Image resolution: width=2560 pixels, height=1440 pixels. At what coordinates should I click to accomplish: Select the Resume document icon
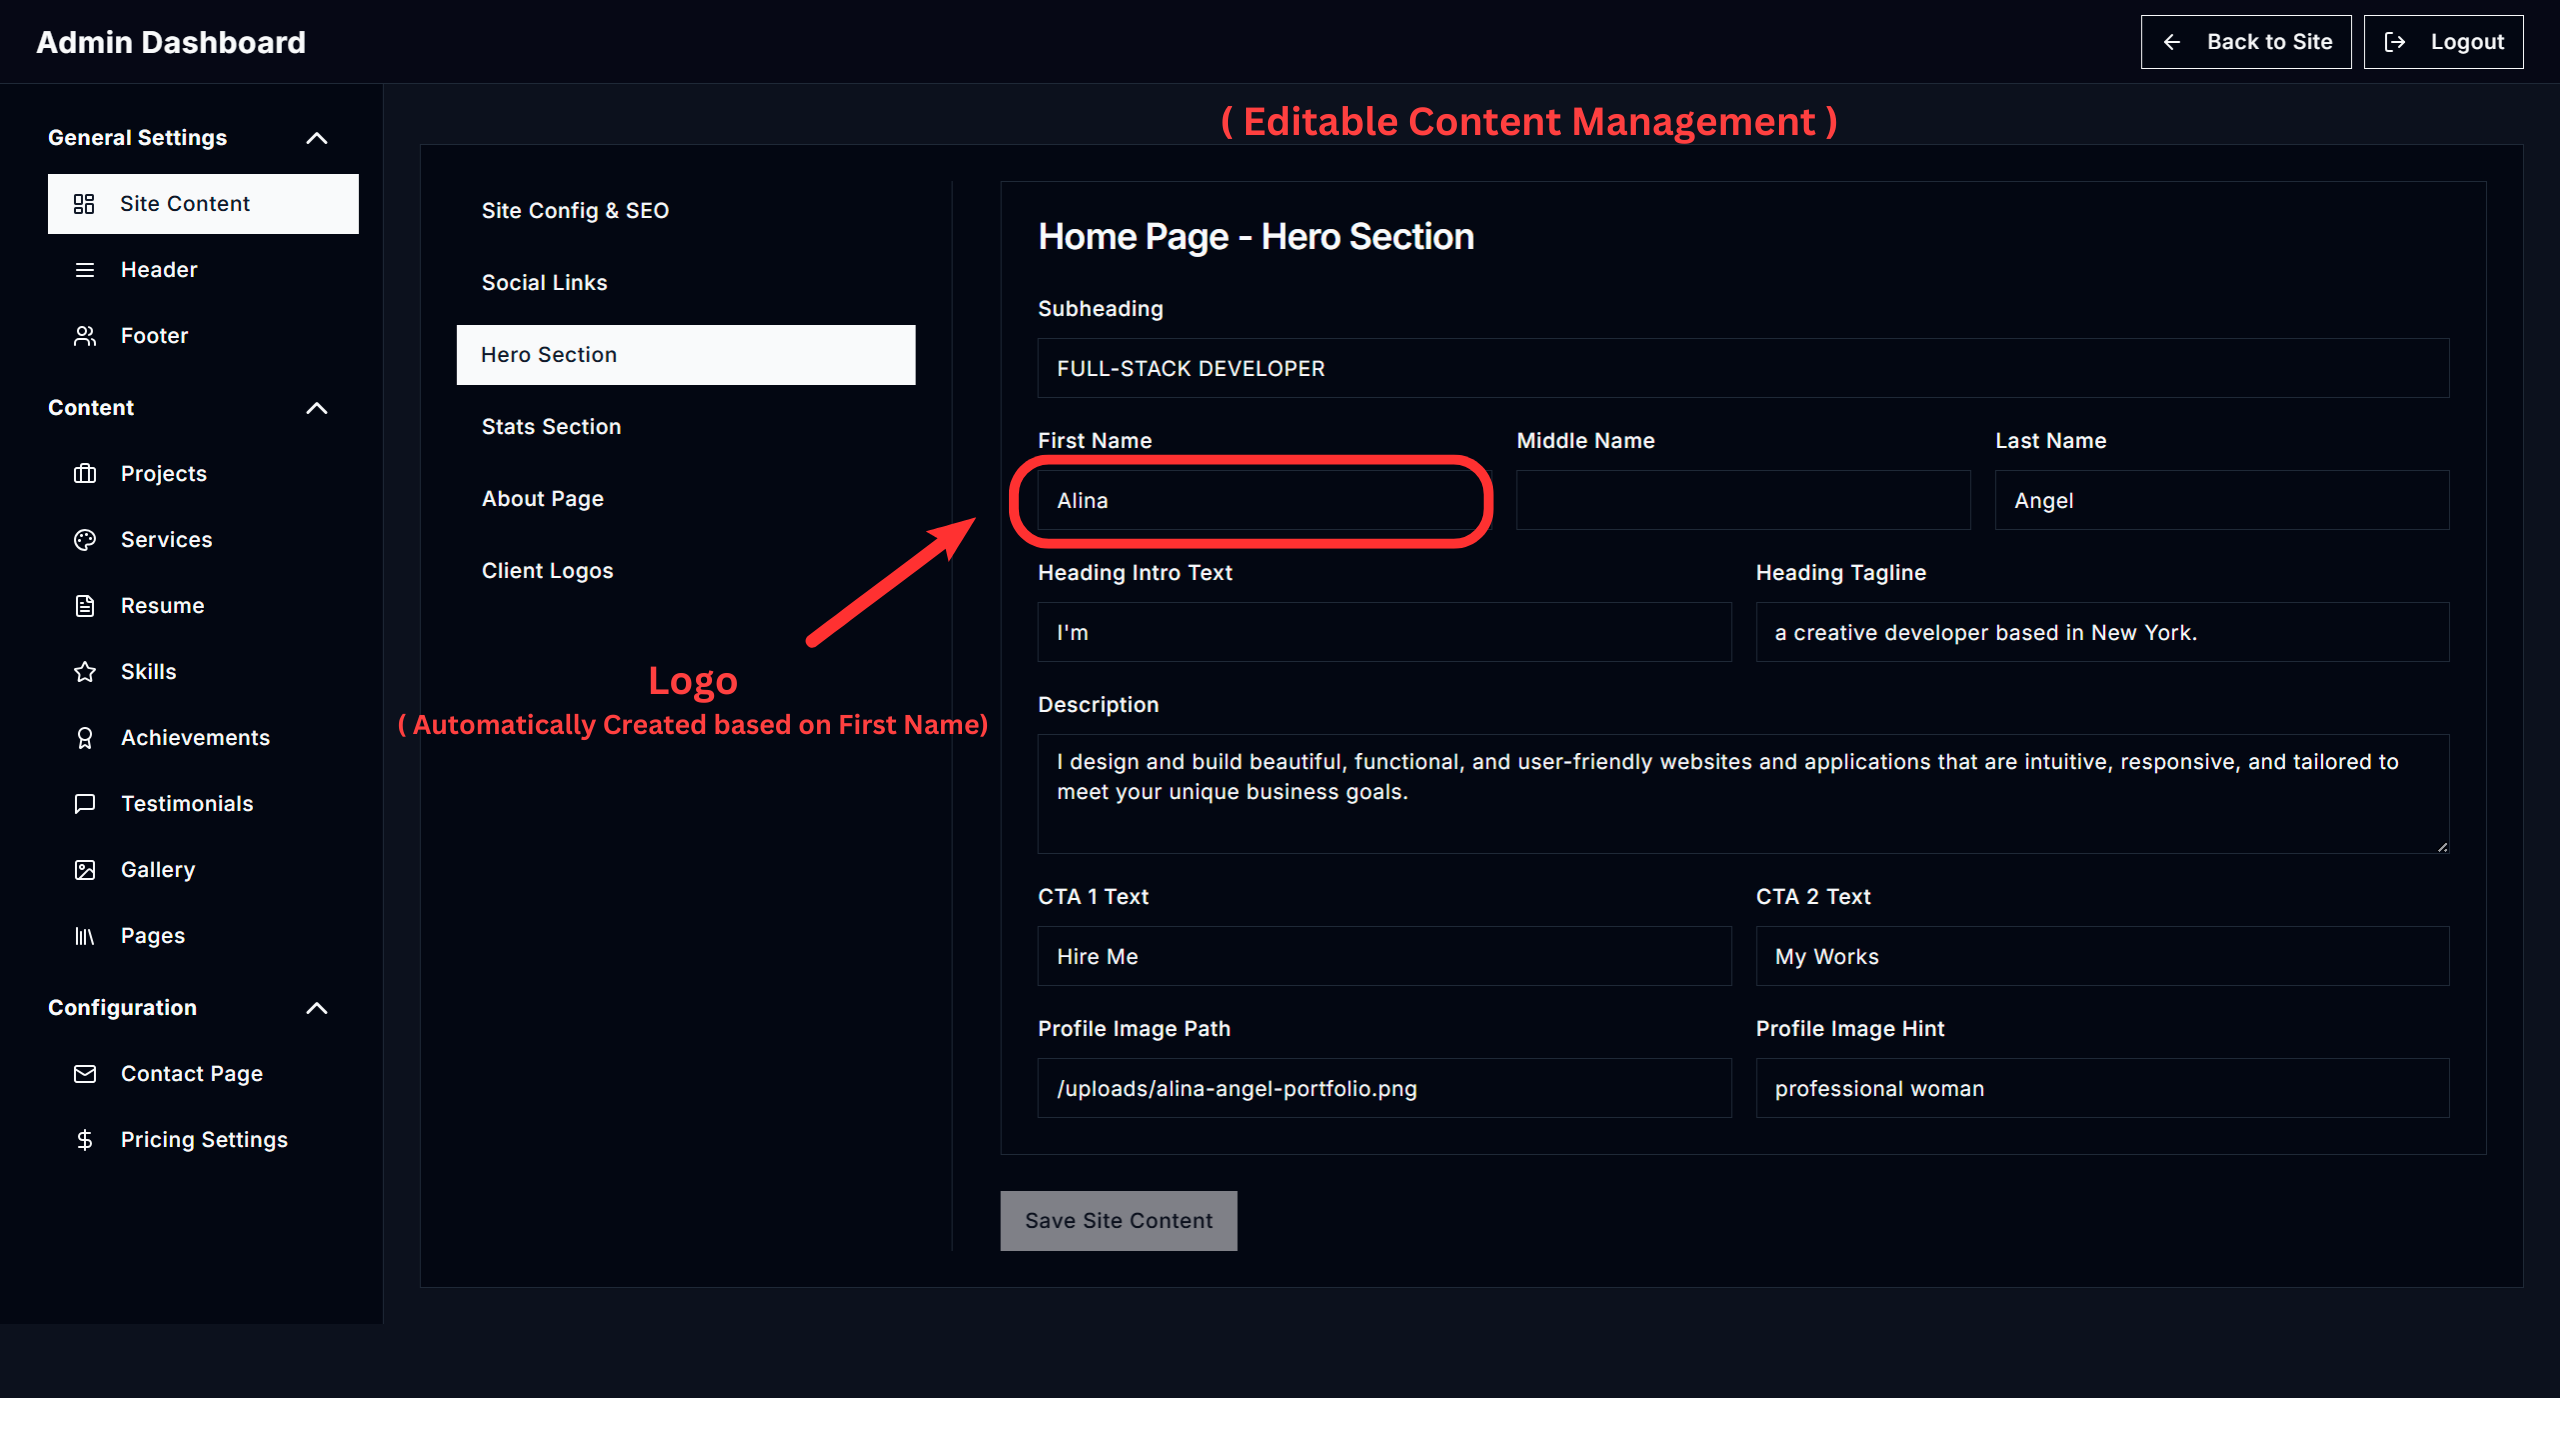(85, 605)
